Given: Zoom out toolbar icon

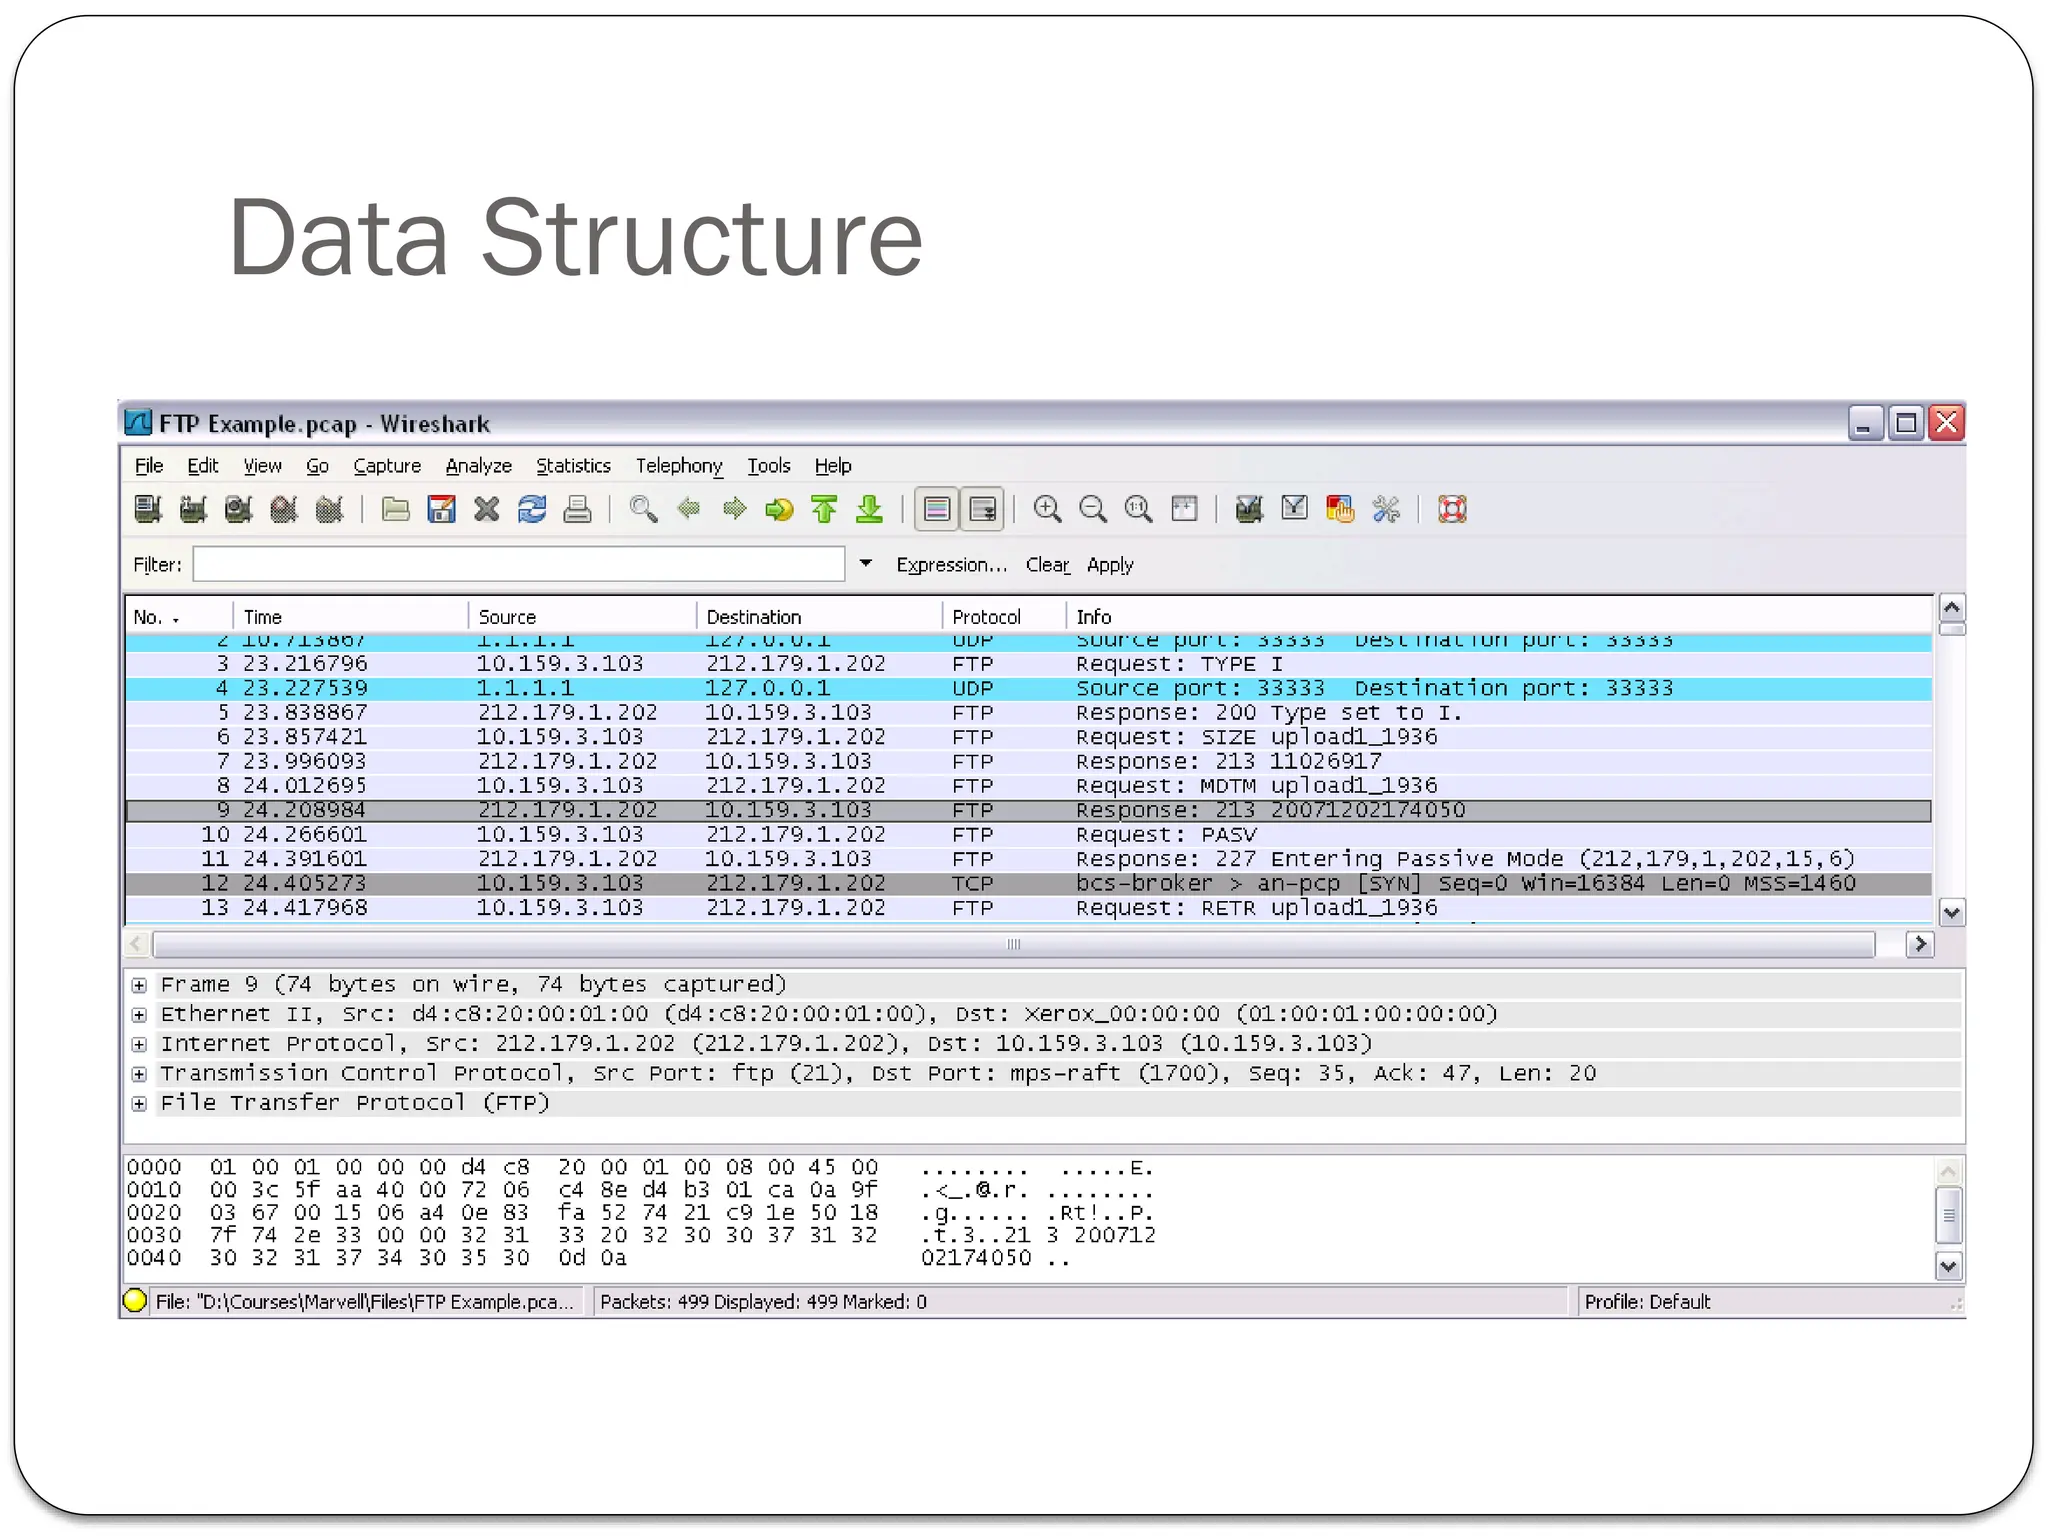Looking at the screenshot, I should click(x=1093, y=509).
